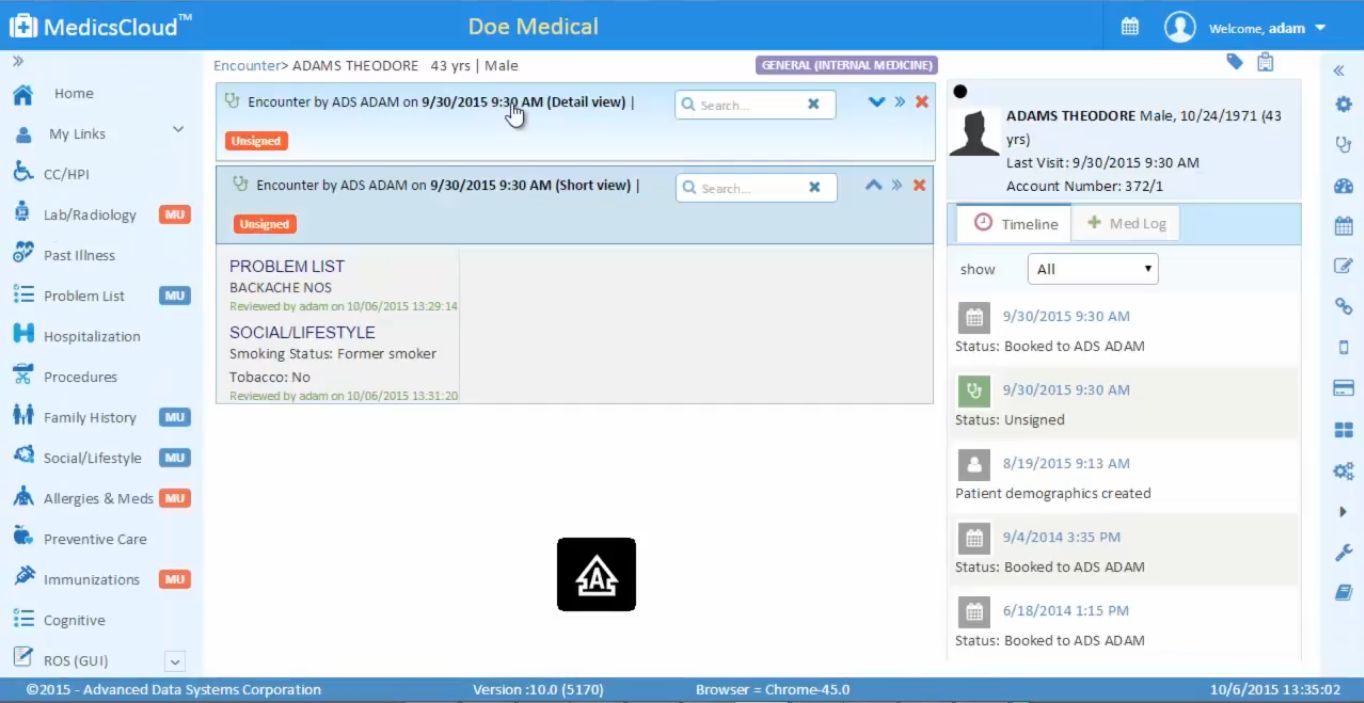Click the credit card icon in right toolbar
Screen dimensions: 1364x703
[x=1343, y=388]
